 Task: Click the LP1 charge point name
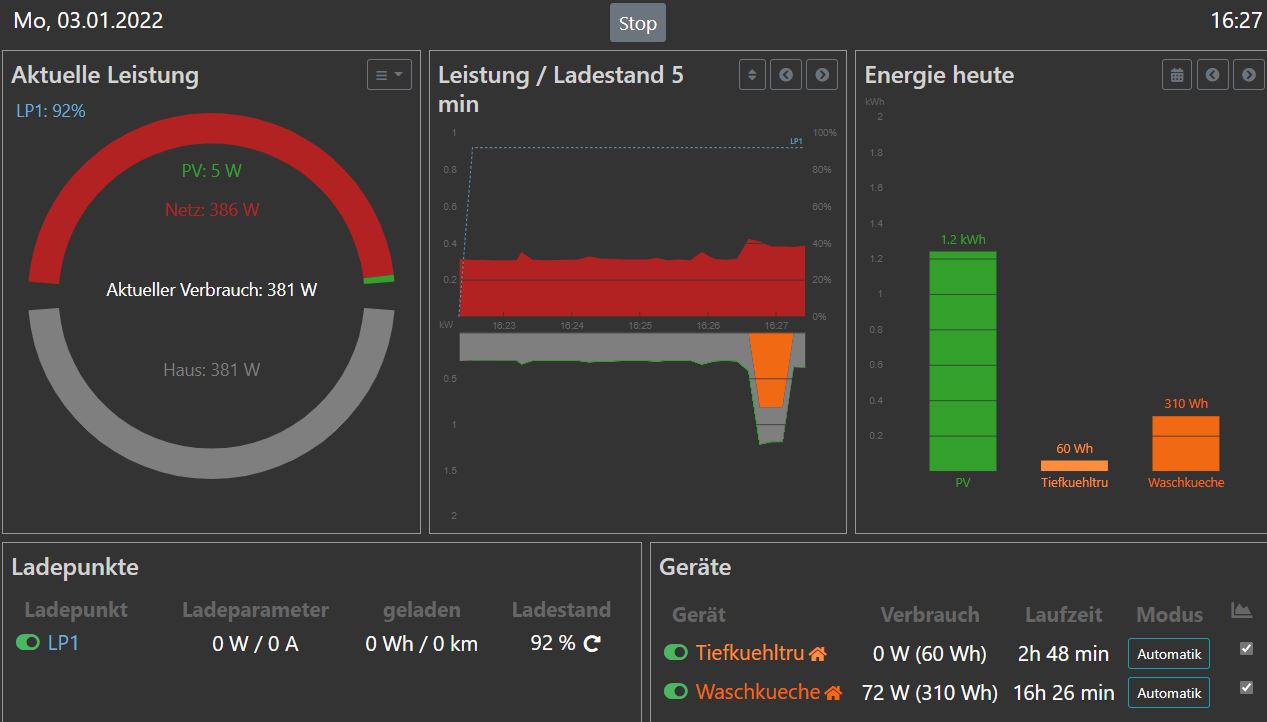(63, 643)
